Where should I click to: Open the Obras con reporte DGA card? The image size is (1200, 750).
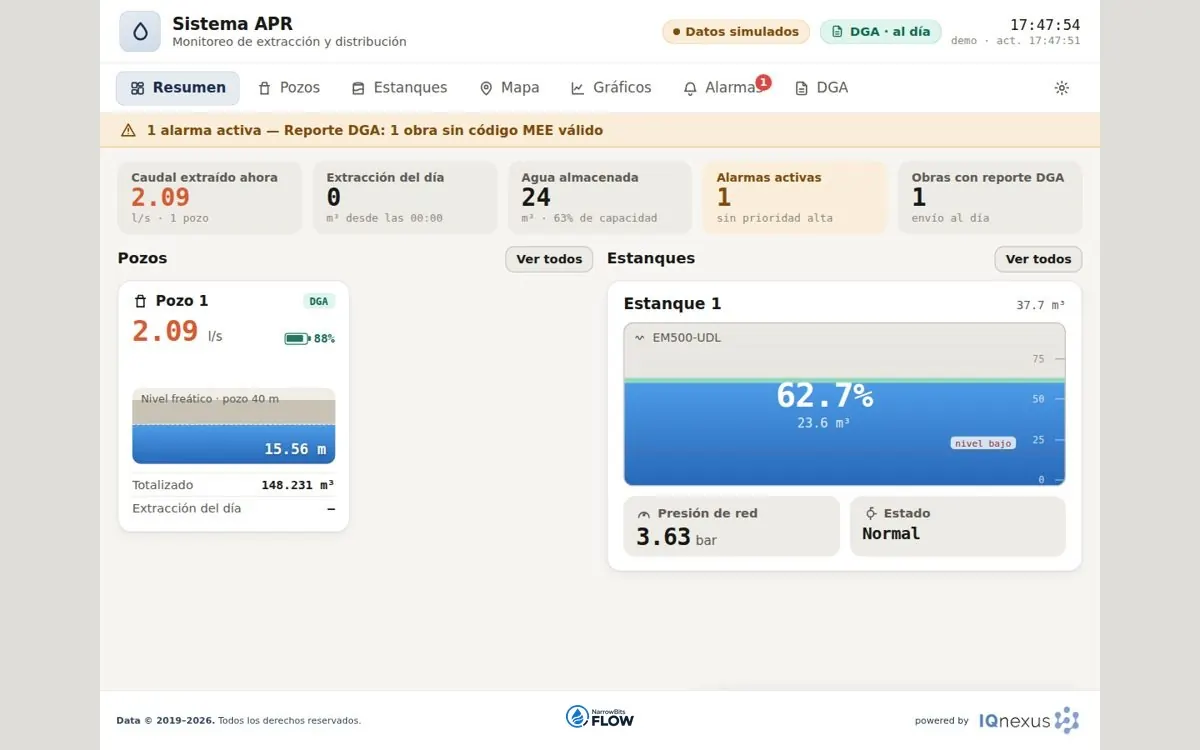click(990, 198)
